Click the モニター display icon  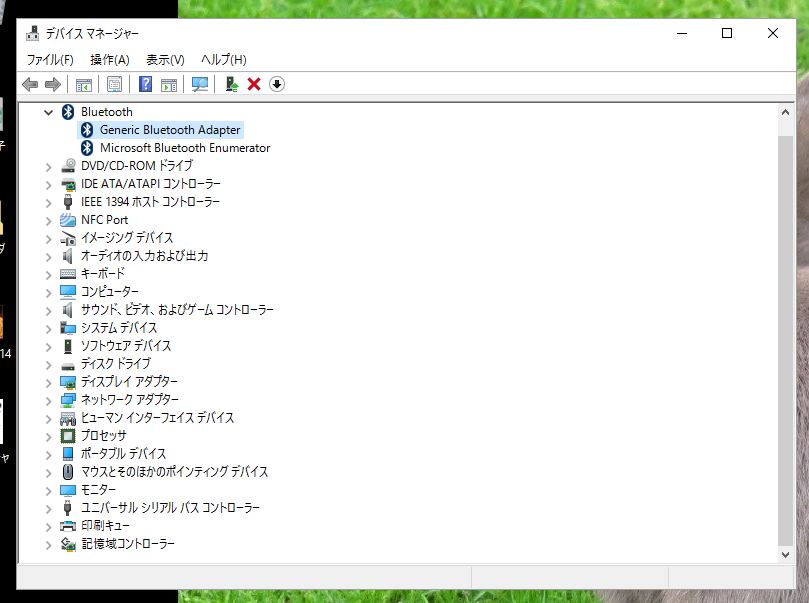click(68, 490)
